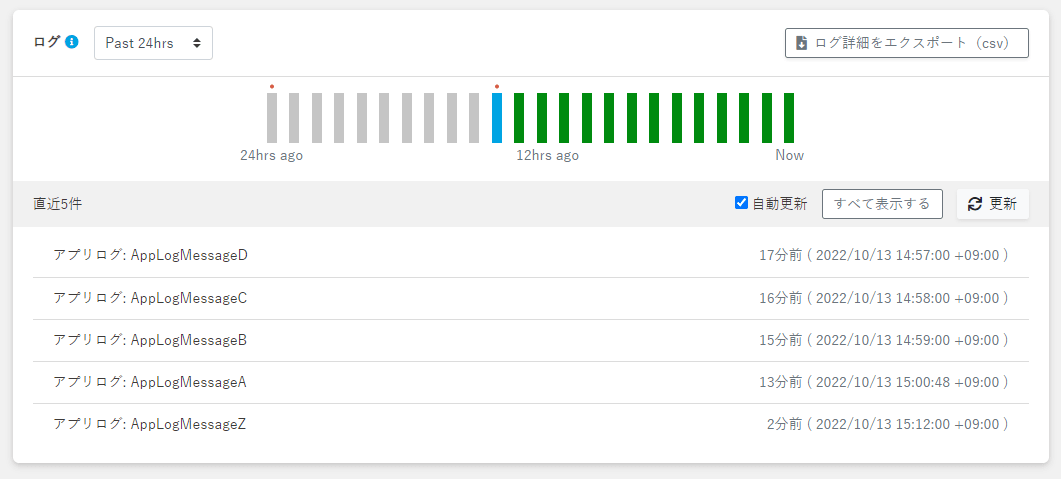
Task: Click the last gray bar before blue
Action: tap(474, 118)
